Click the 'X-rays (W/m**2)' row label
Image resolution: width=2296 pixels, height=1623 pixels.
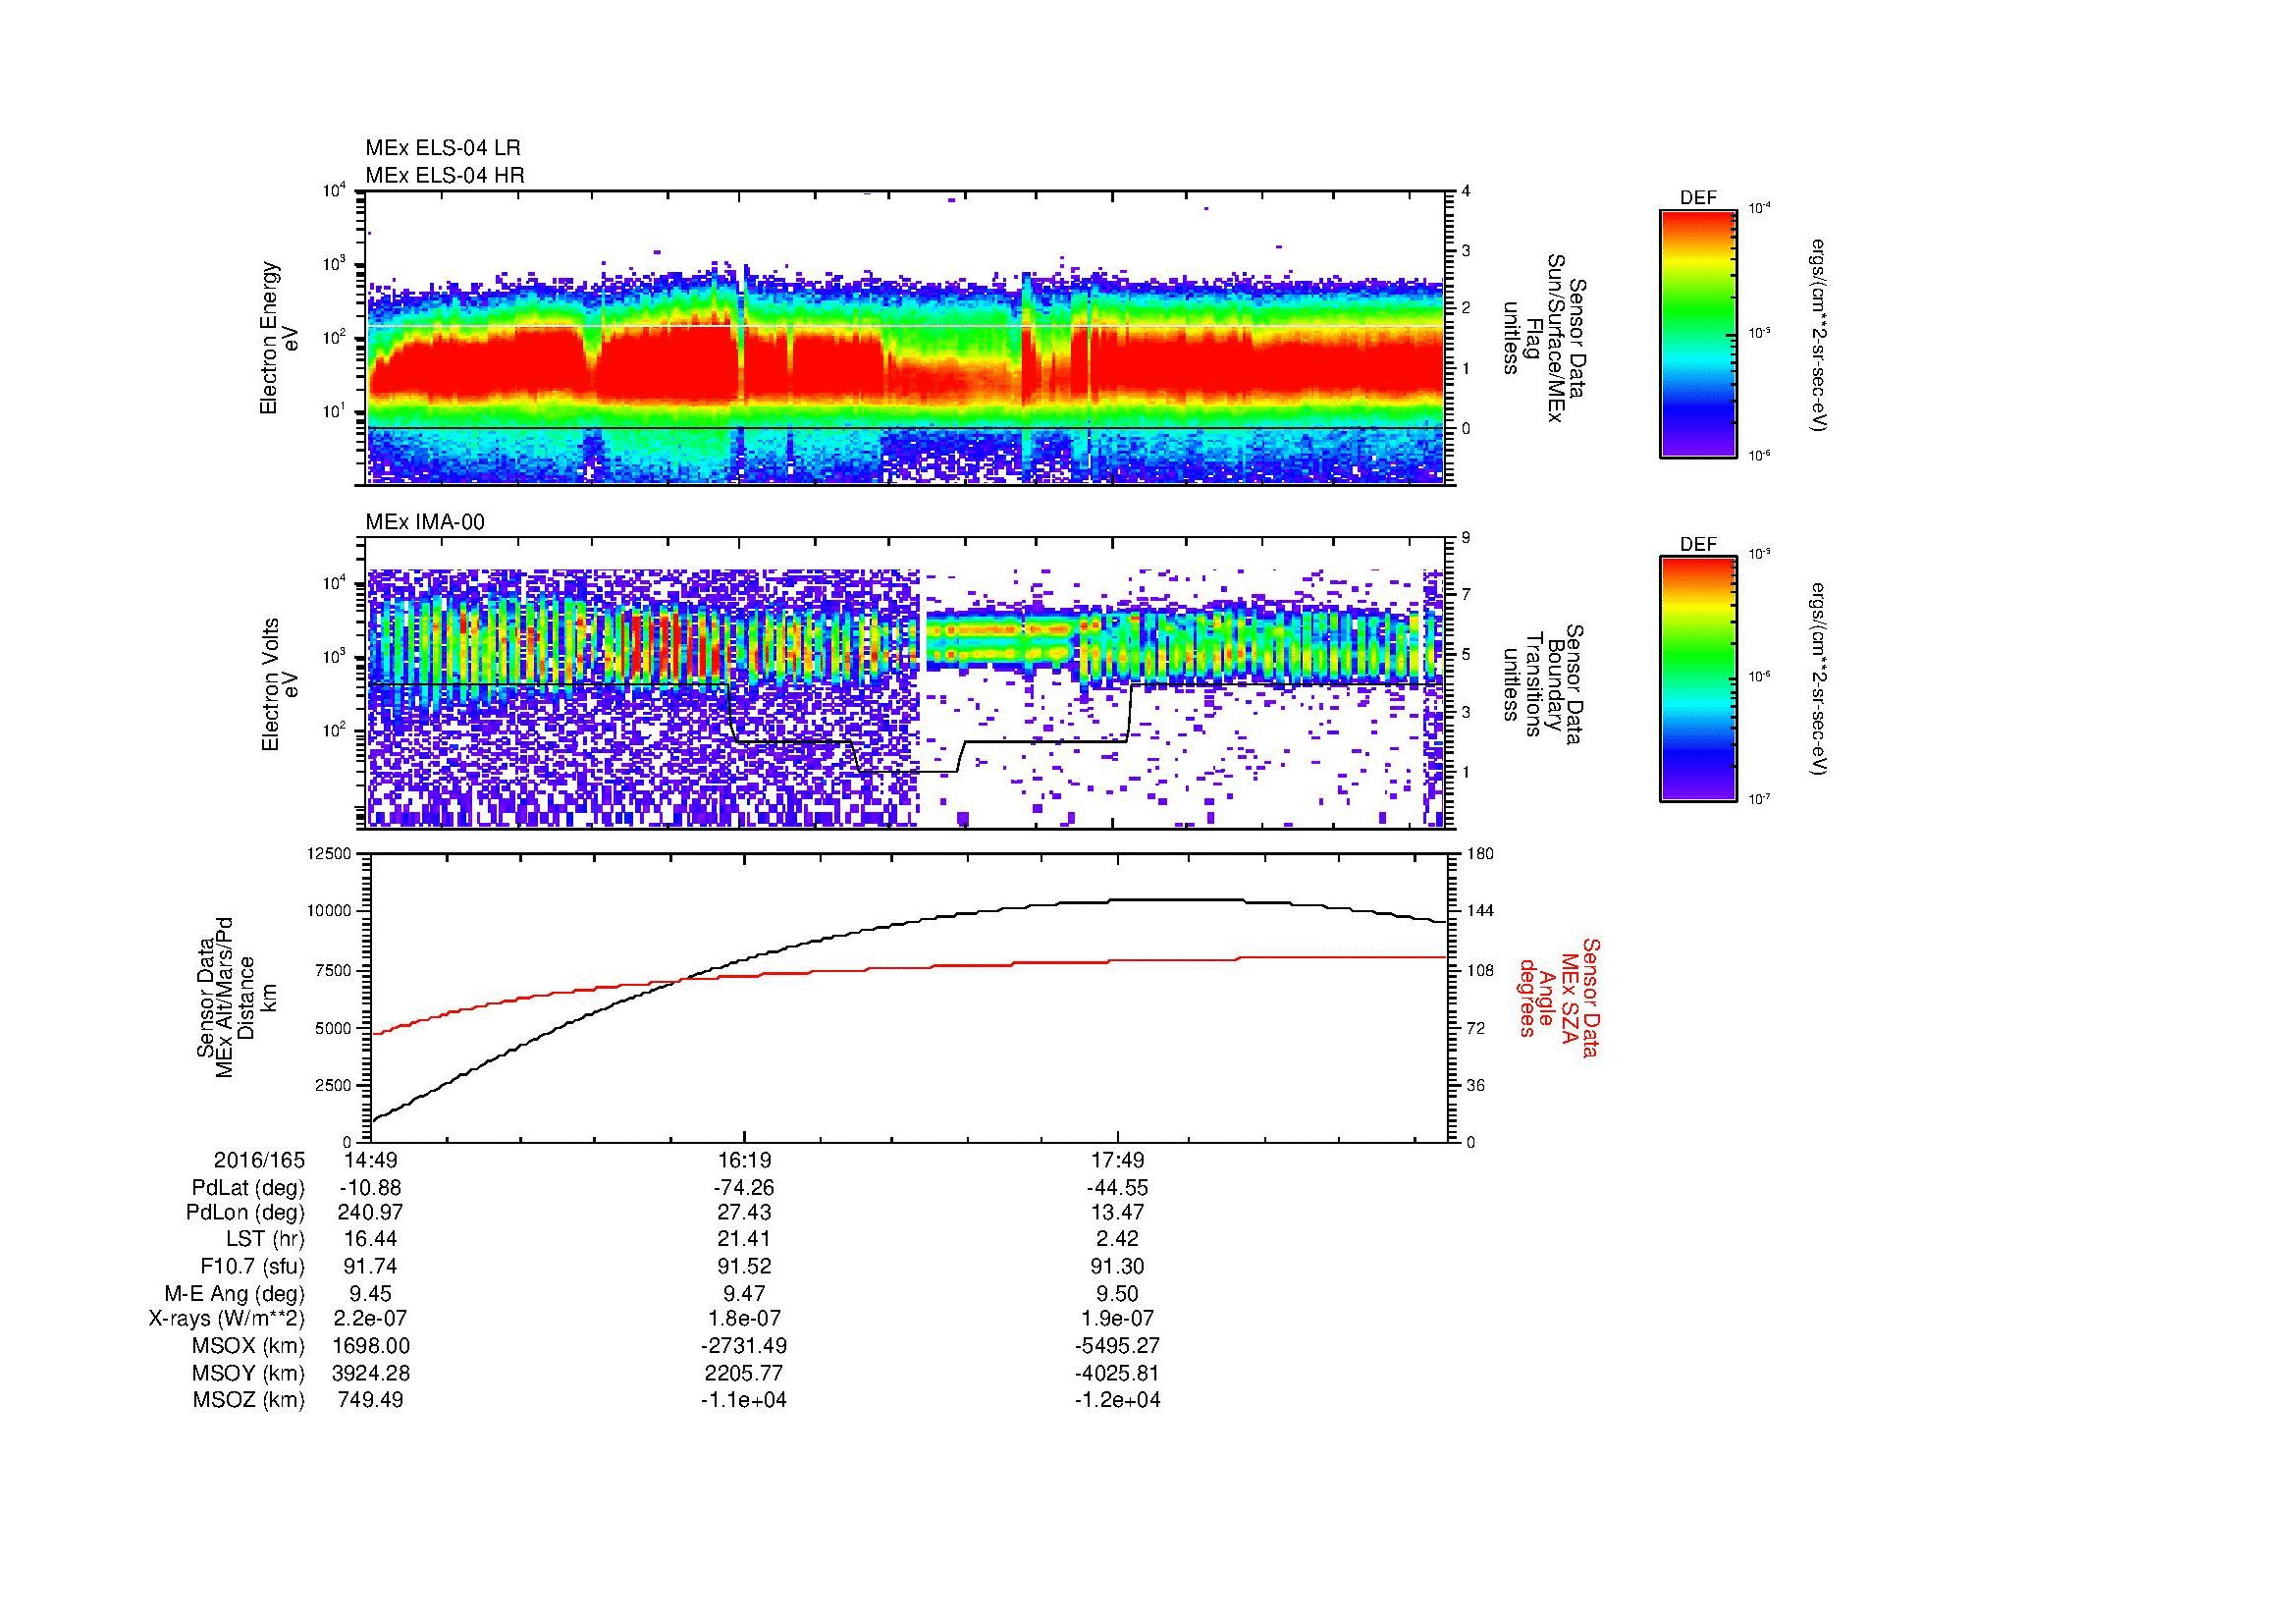click(227, 1319)
